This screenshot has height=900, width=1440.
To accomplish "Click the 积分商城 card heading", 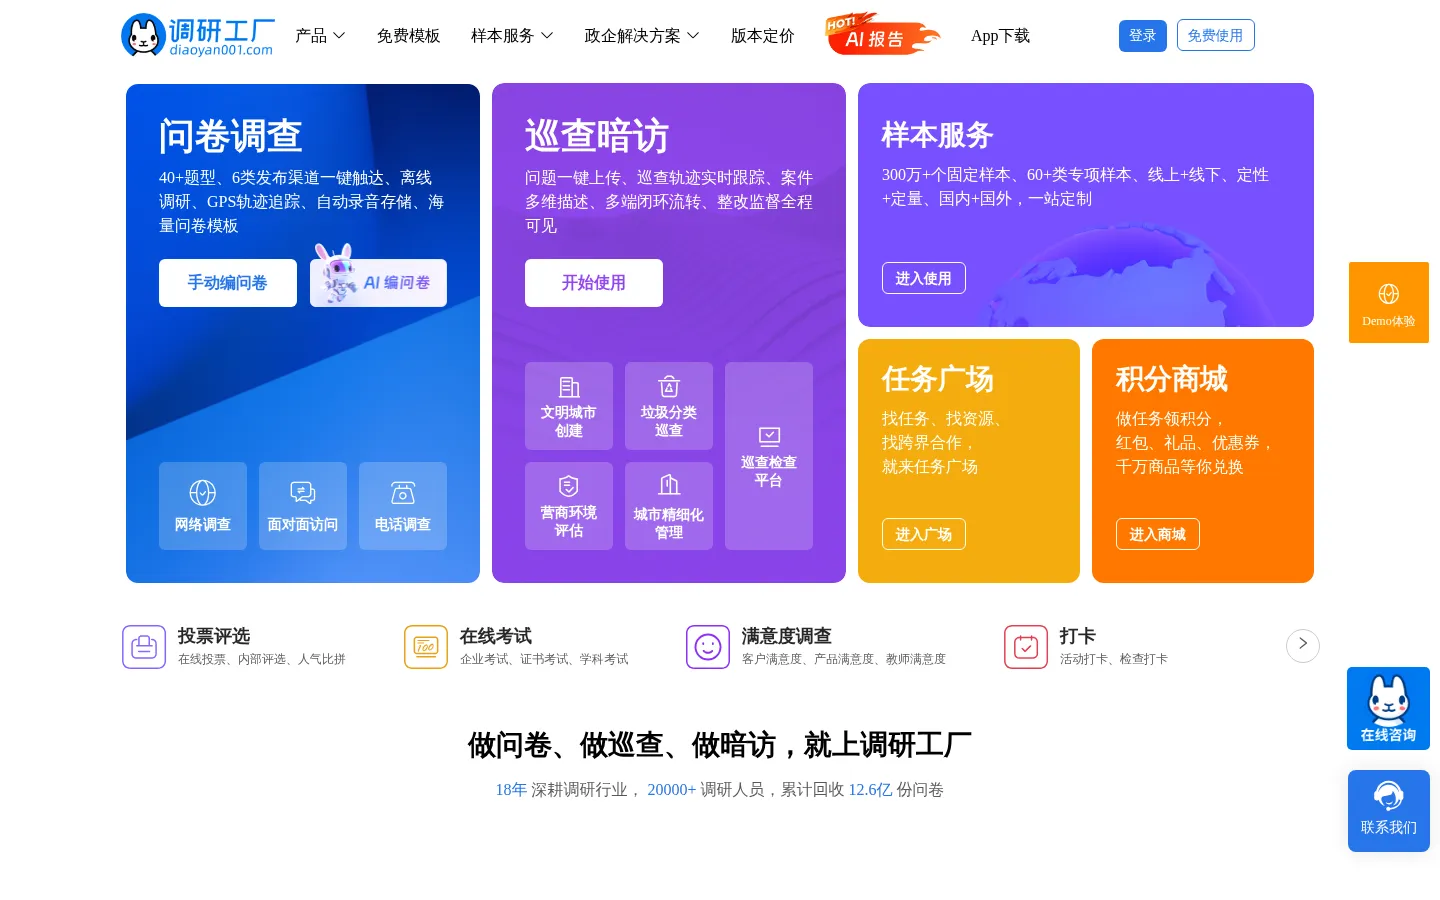I will tap(1172, 379).
